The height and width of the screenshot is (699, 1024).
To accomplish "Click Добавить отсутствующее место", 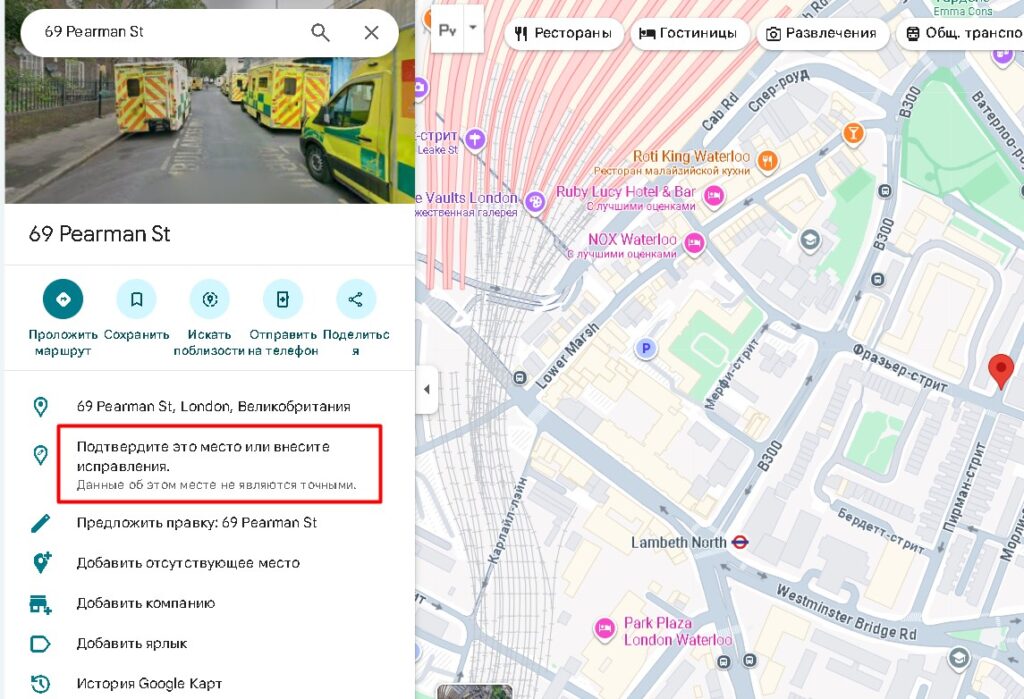I will click(x=187, y=563).
